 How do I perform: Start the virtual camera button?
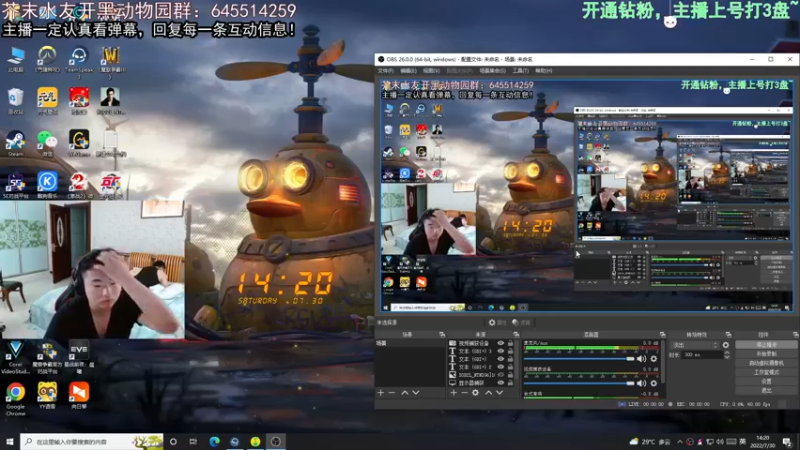[766, 363]
